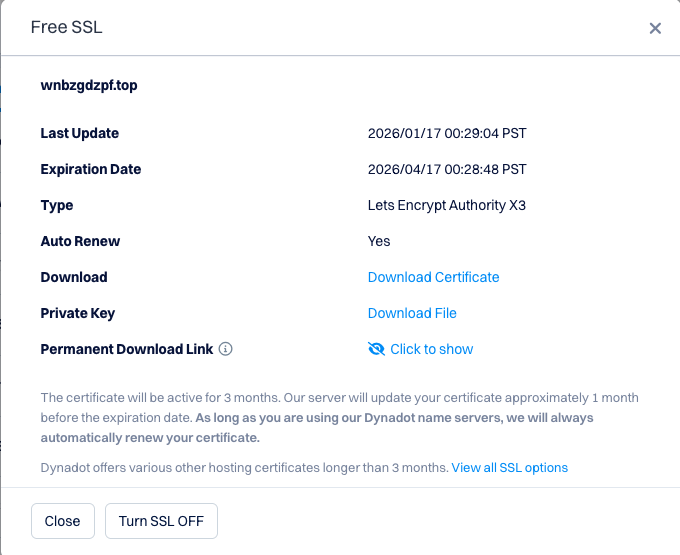
Task: Click the Auto Renew "Yes" value
Action: 379,241
